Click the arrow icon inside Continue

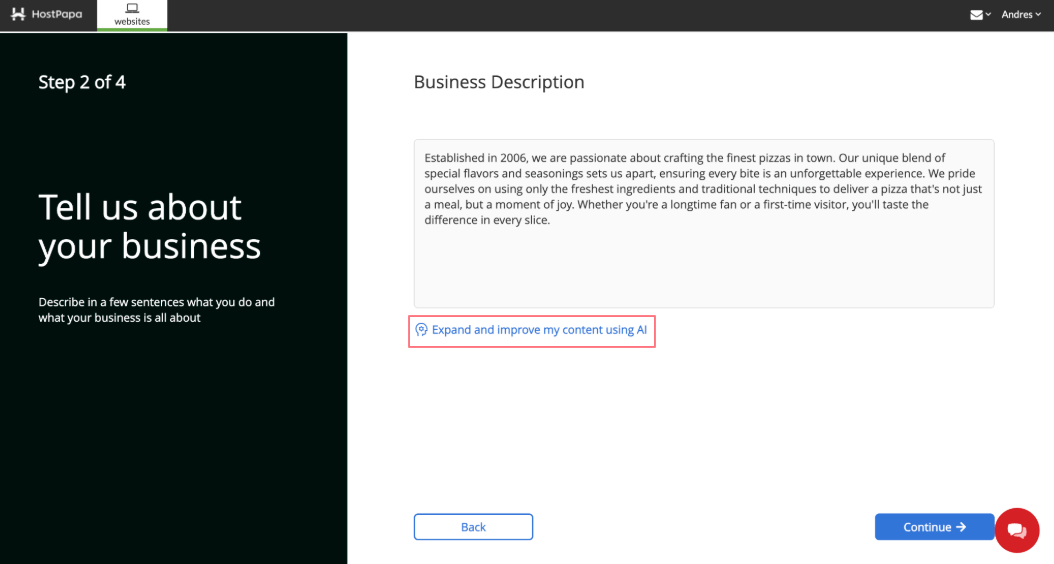(961, 527)
